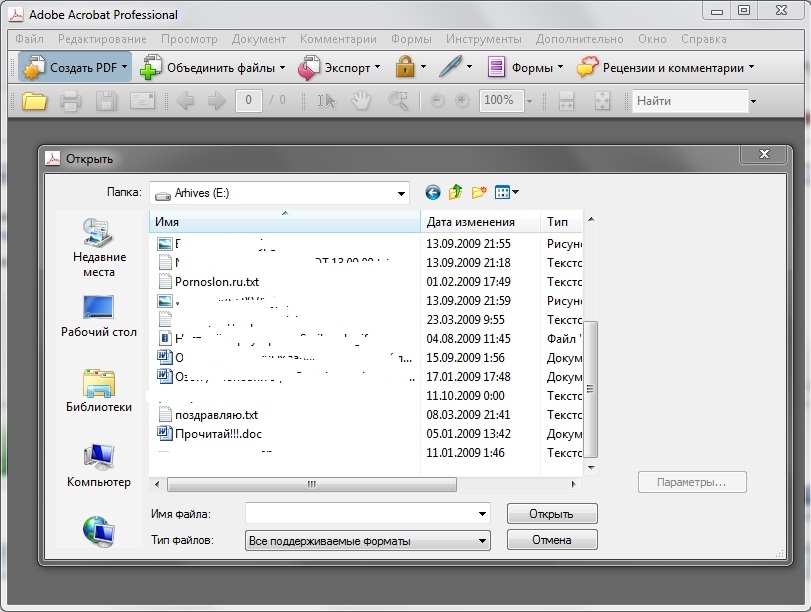This screenshot has width=811, height=612.
Task: Click the Открыть button
Action: [x=552, y=514]
